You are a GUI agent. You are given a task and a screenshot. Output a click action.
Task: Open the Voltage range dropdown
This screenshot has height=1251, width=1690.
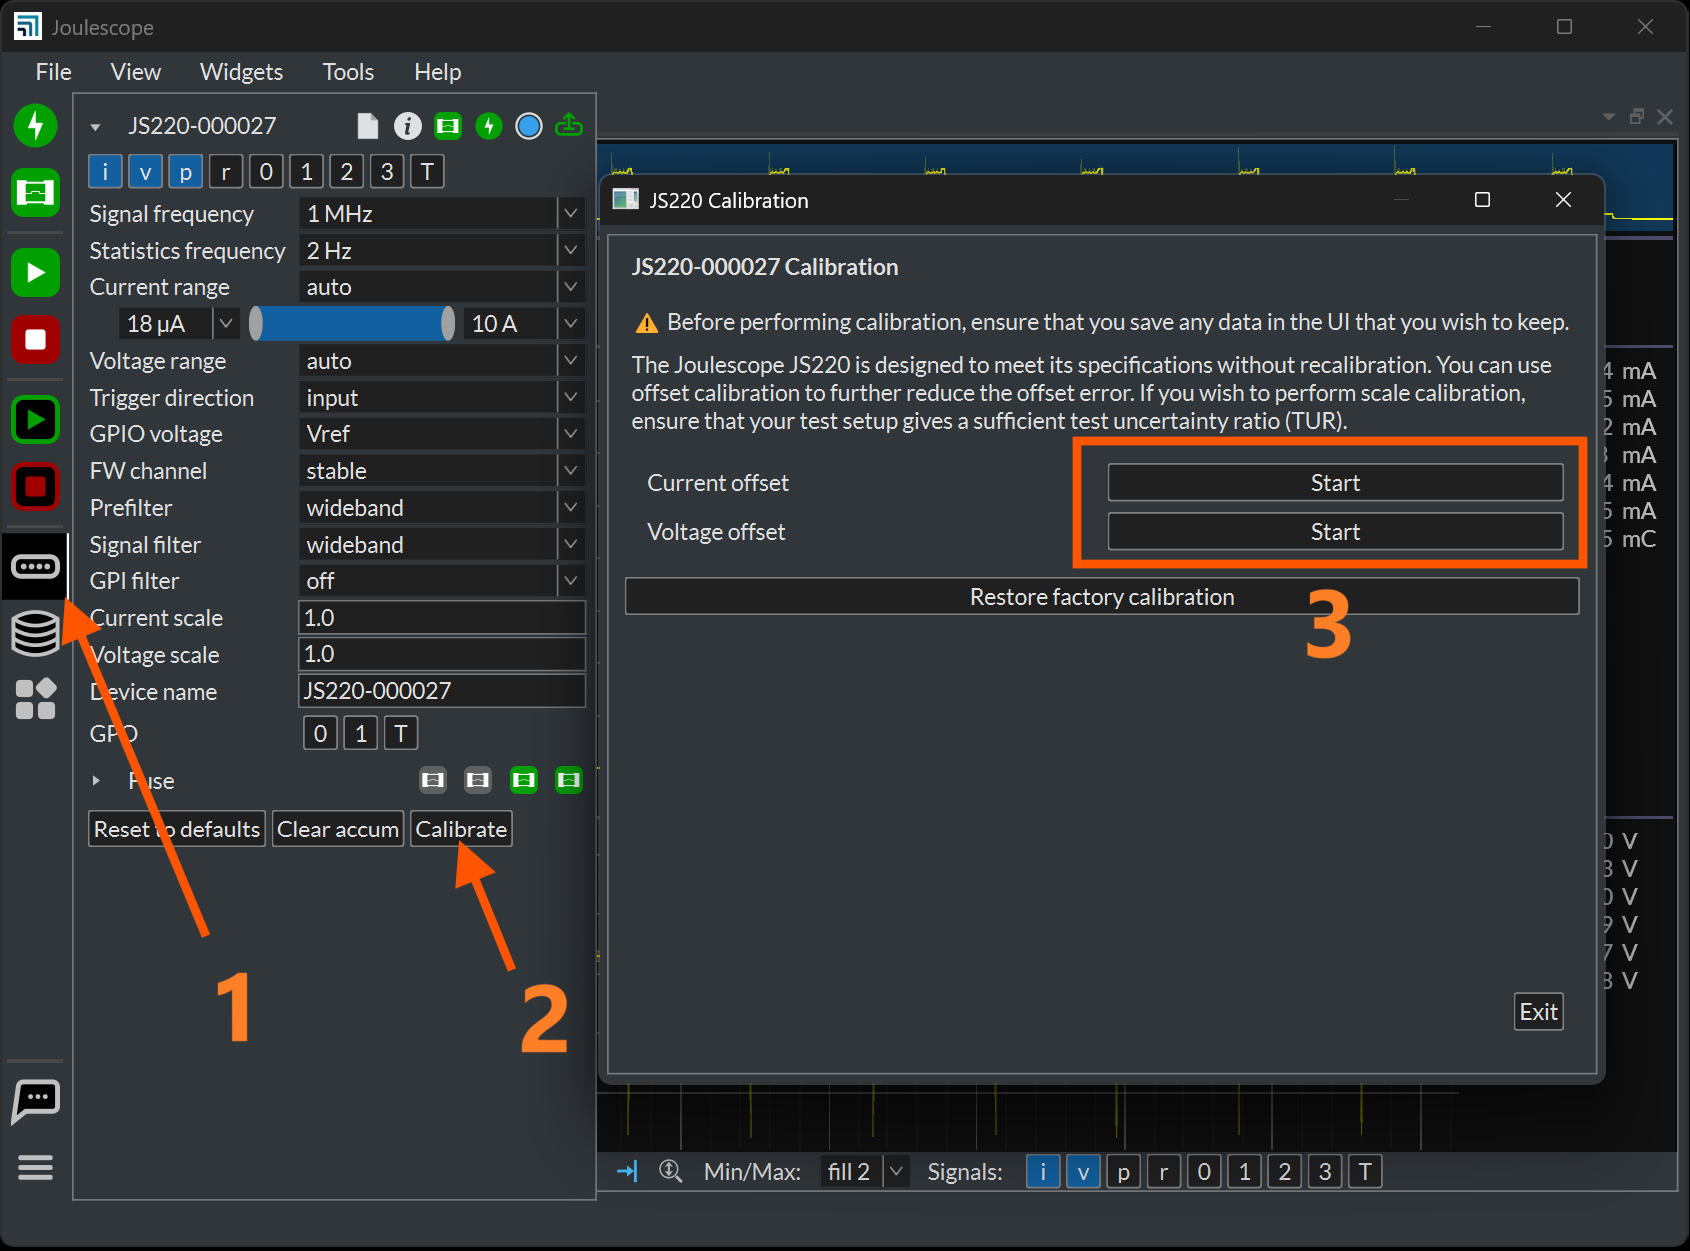point(441,361)
